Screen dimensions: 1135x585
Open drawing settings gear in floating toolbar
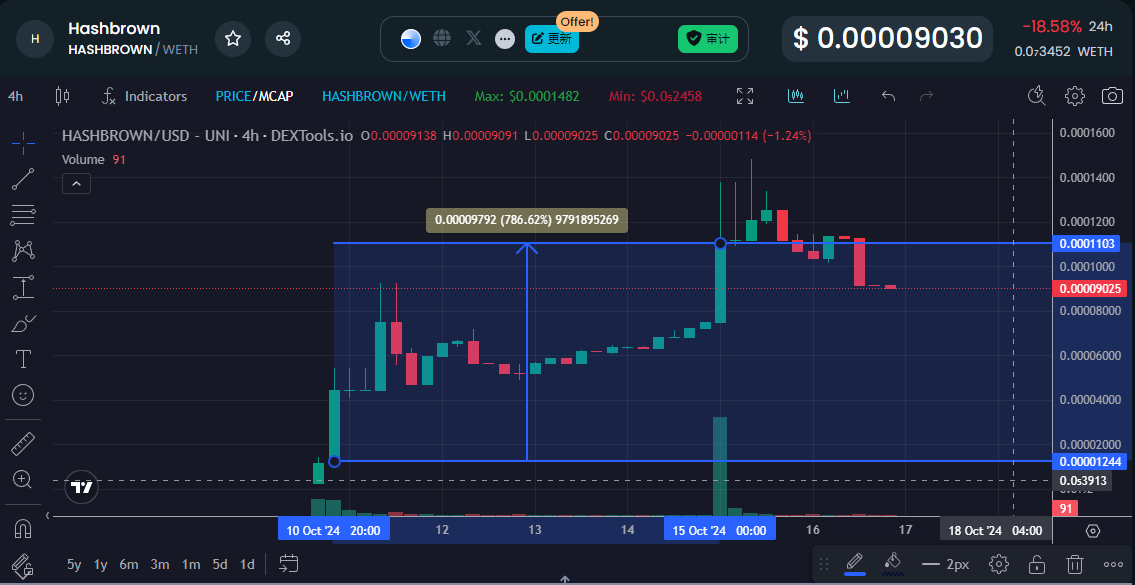(999, 564)
